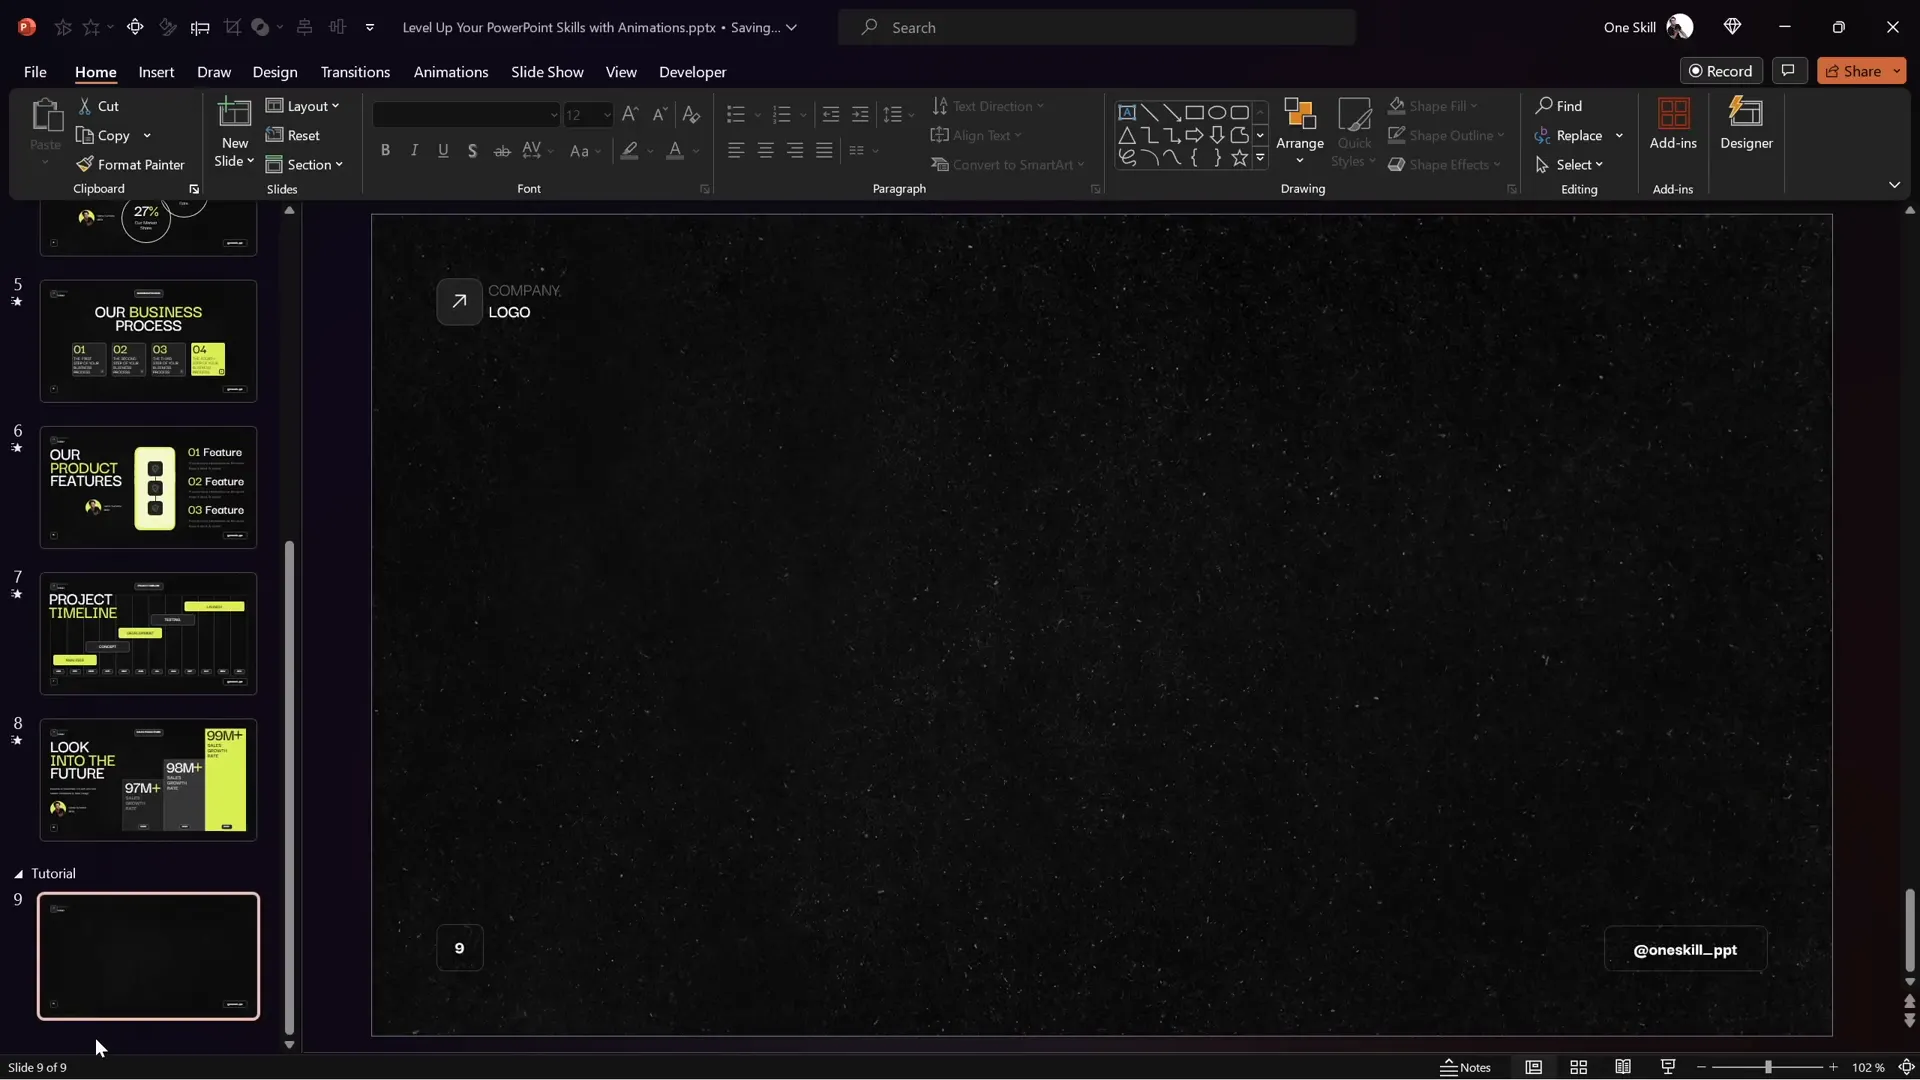1920x1080 pixels.
Task: Enable strikethrough on selected text
Action: [501, 150]
